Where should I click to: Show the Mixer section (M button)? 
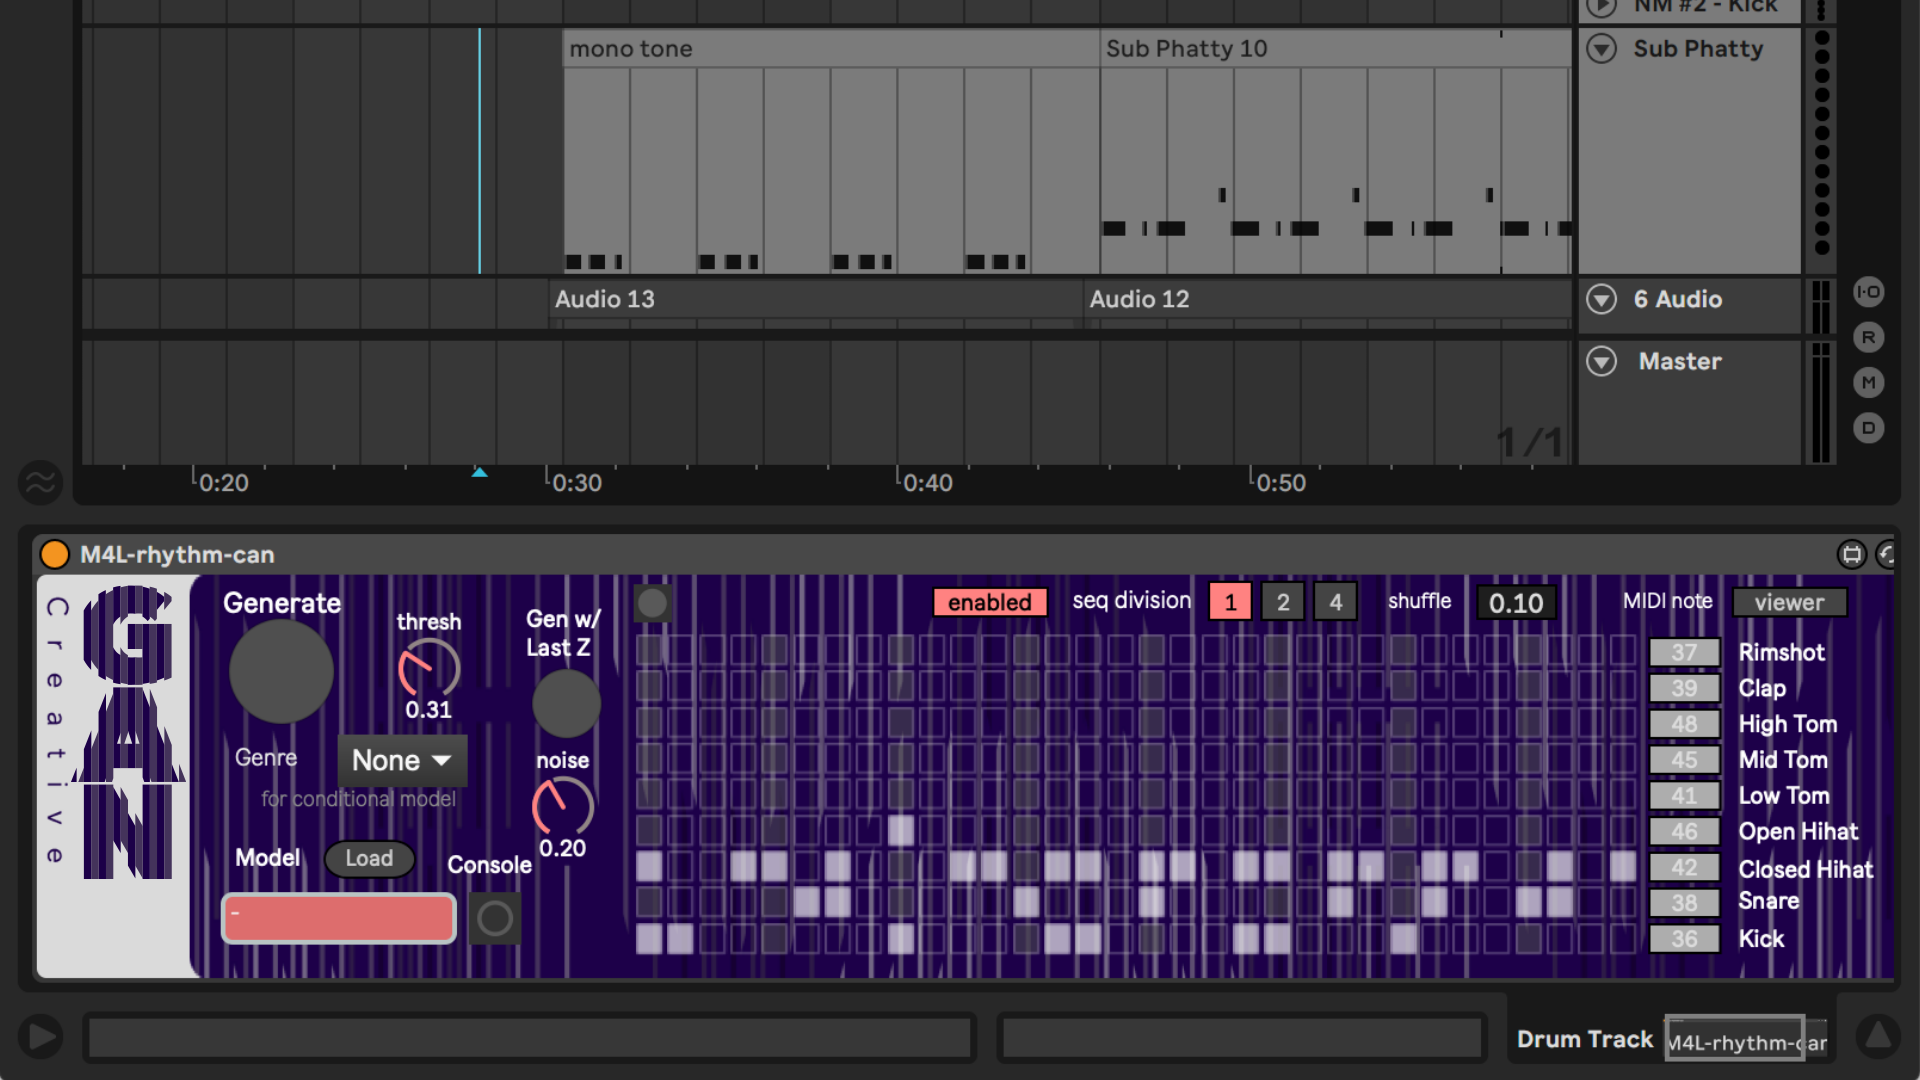[x=1868, y=382]
